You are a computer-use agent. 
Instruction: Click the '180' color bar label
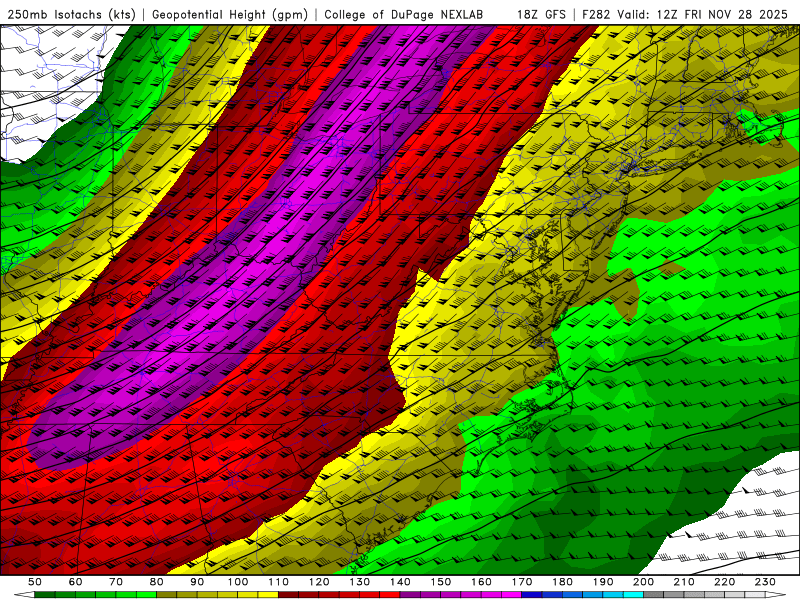(x=562, y=582)
